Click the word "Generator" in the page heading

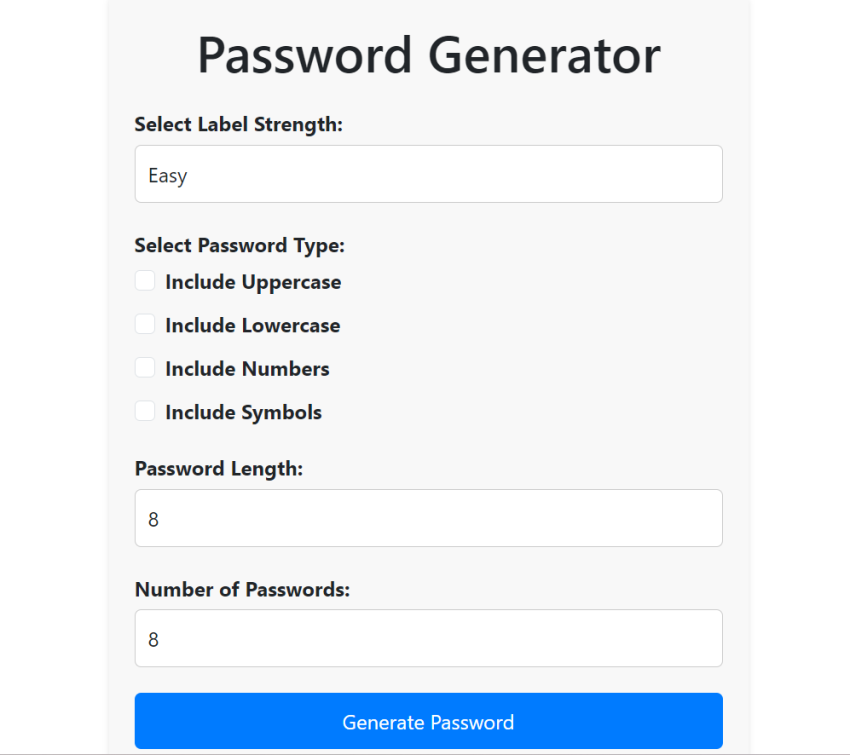click(544, 56)
